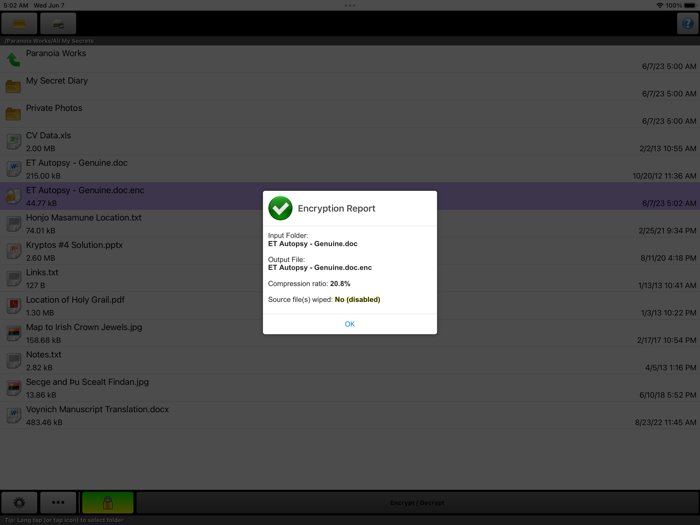Tap the status bar clock 5:02 AM
This screenshot has height=525, width=700.
16,5
